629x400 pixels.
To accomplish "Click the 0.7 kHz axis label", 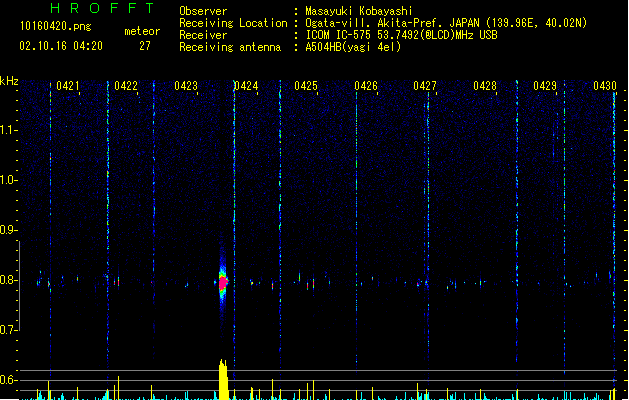I will (8, 330).
